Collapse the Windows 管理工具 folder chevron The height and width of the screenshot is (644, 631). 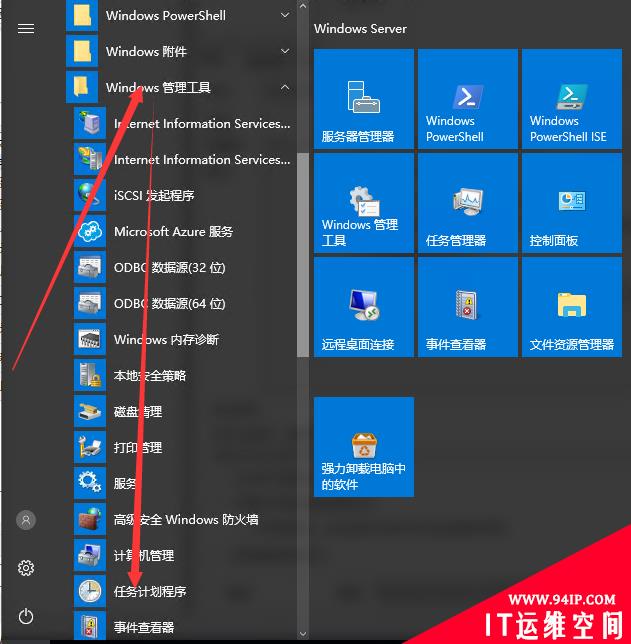click(285, 87)
